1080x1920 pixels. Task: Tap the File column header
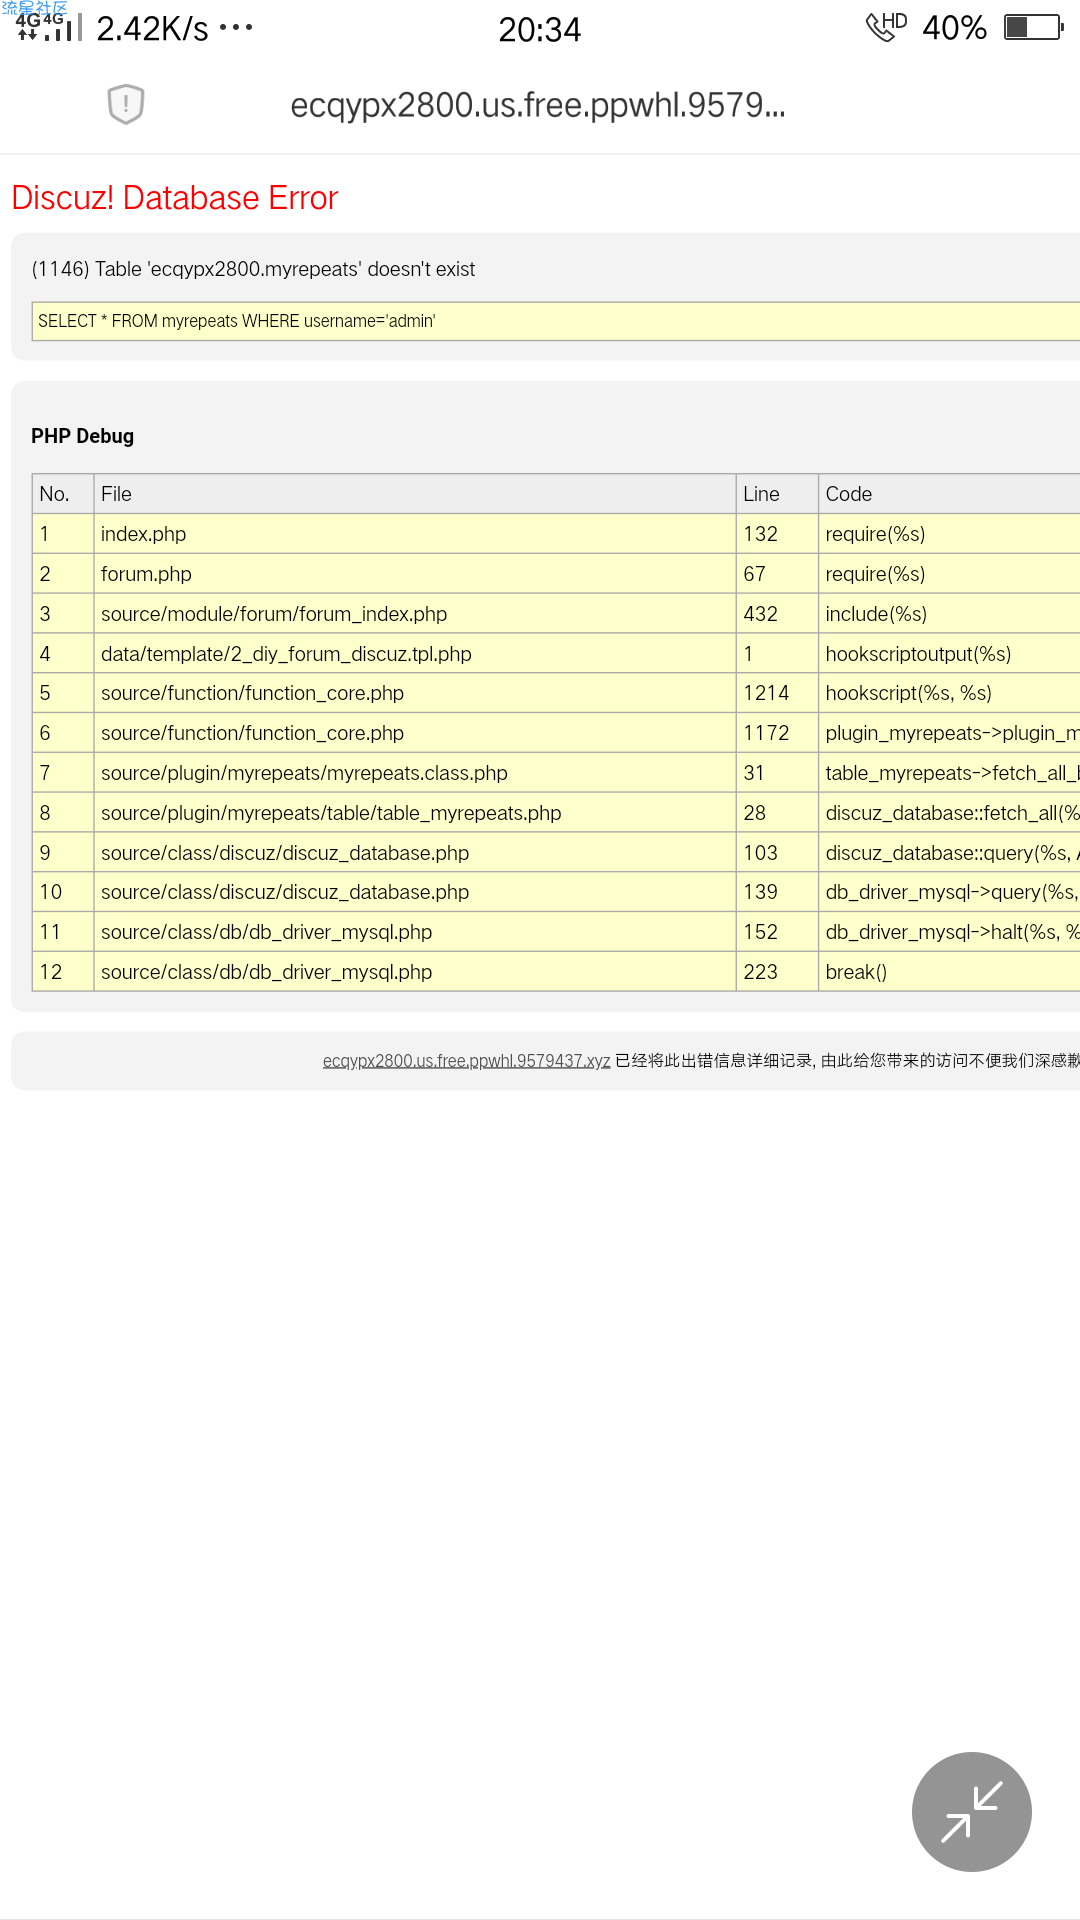[415, 494]
